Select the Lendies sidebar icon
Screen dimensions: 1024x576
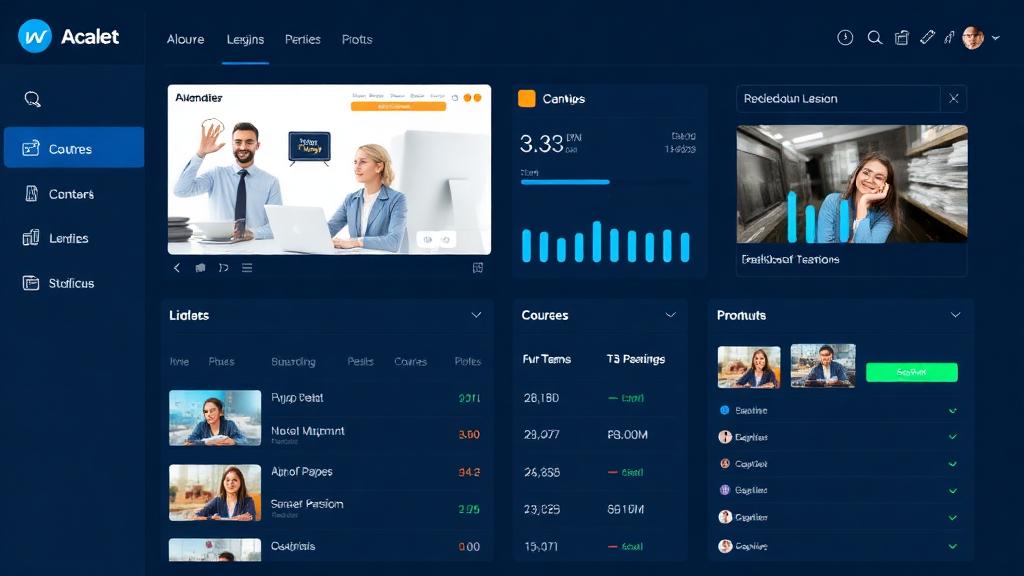click(33, 237)
